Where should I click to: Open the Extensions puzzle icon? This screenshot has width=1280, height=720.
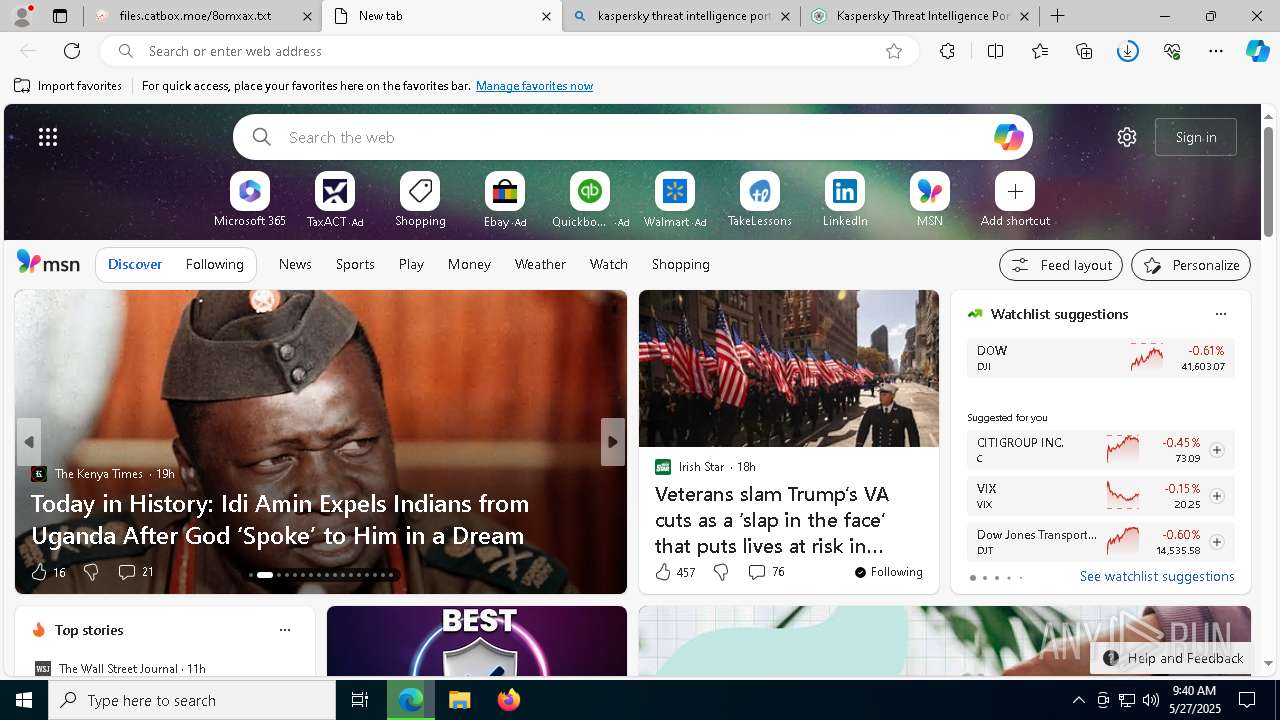coord(947,51)
